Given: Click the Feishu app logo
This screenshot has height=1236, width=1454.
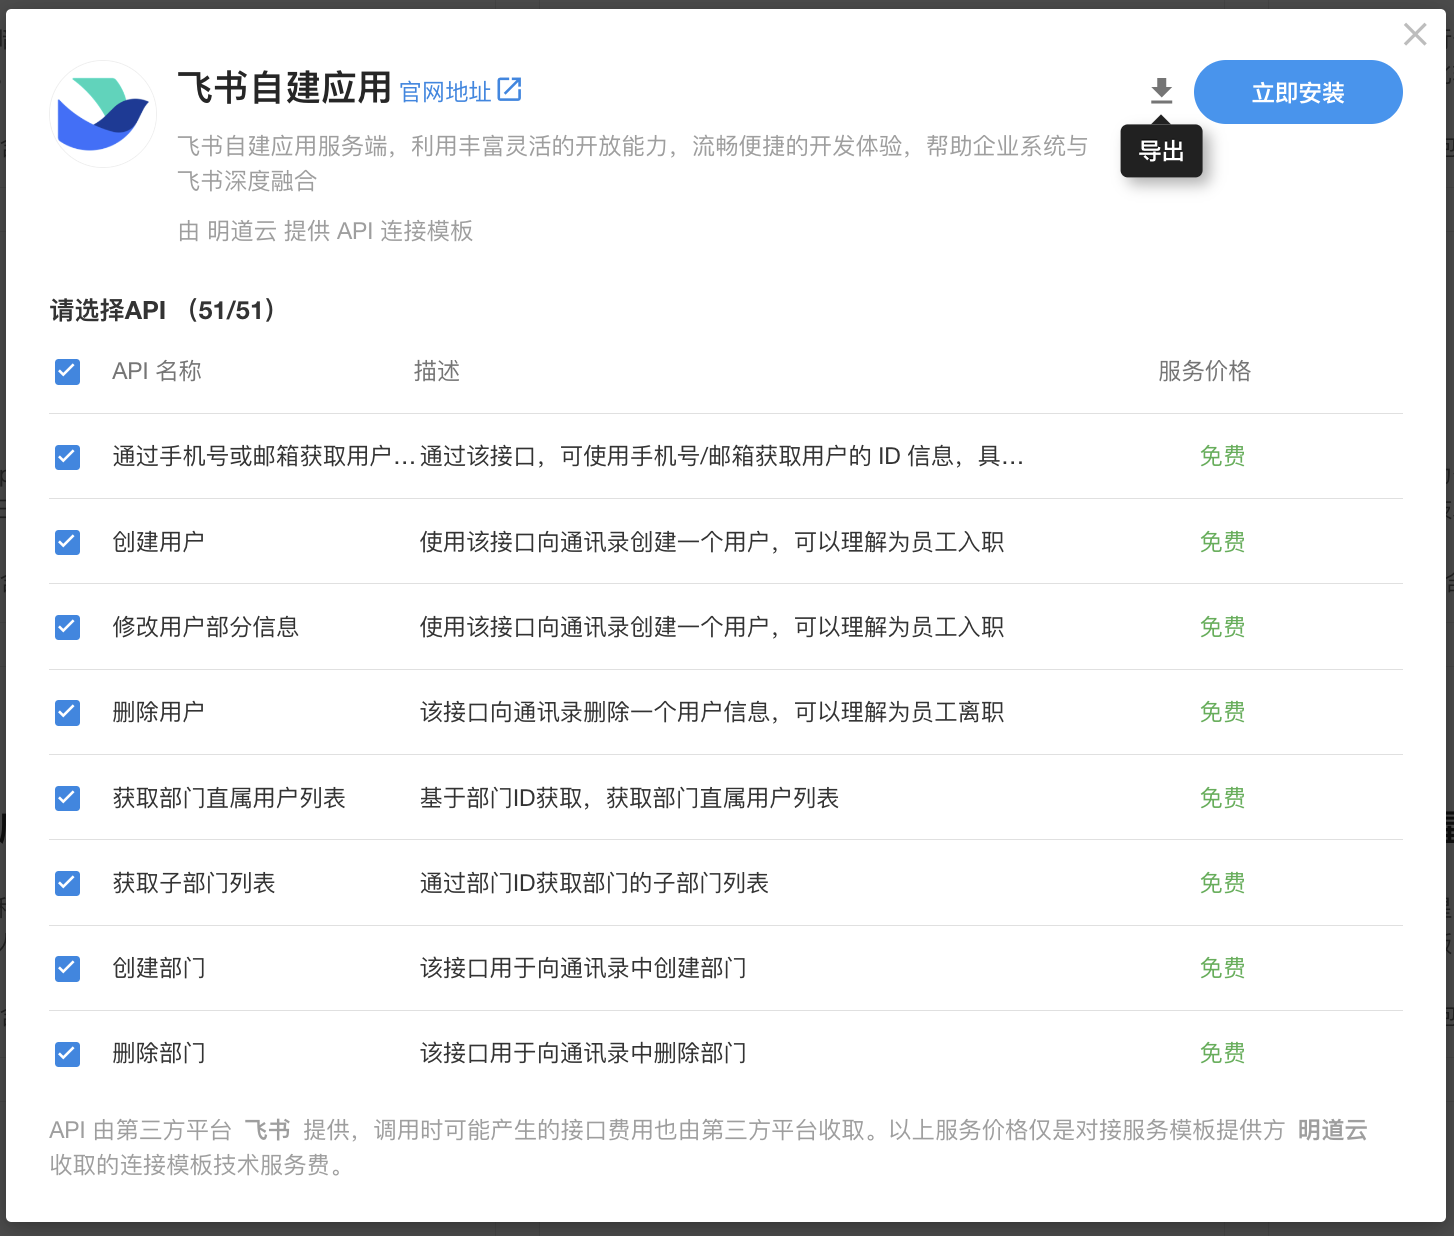Looking at the screenshot, I should pos(103,113).
